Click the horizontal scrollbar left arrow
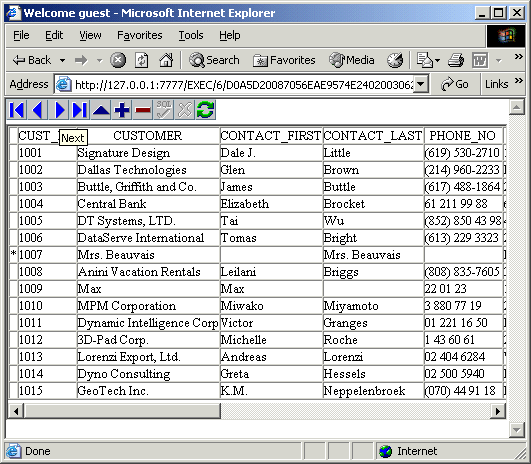The height and width of the screenshot is (464, 531). coord(16,411)
